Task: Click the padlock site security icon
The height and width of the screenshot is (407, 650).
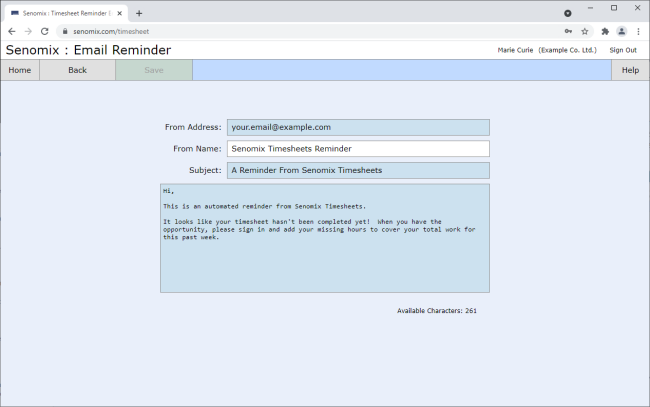Action: (x=65, y=31)
